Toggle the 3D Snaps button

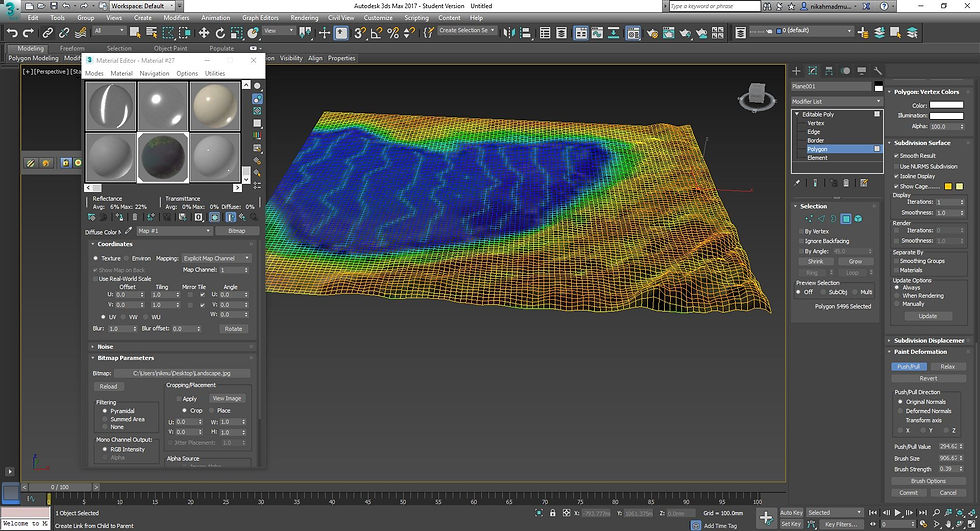click(359, 33)
